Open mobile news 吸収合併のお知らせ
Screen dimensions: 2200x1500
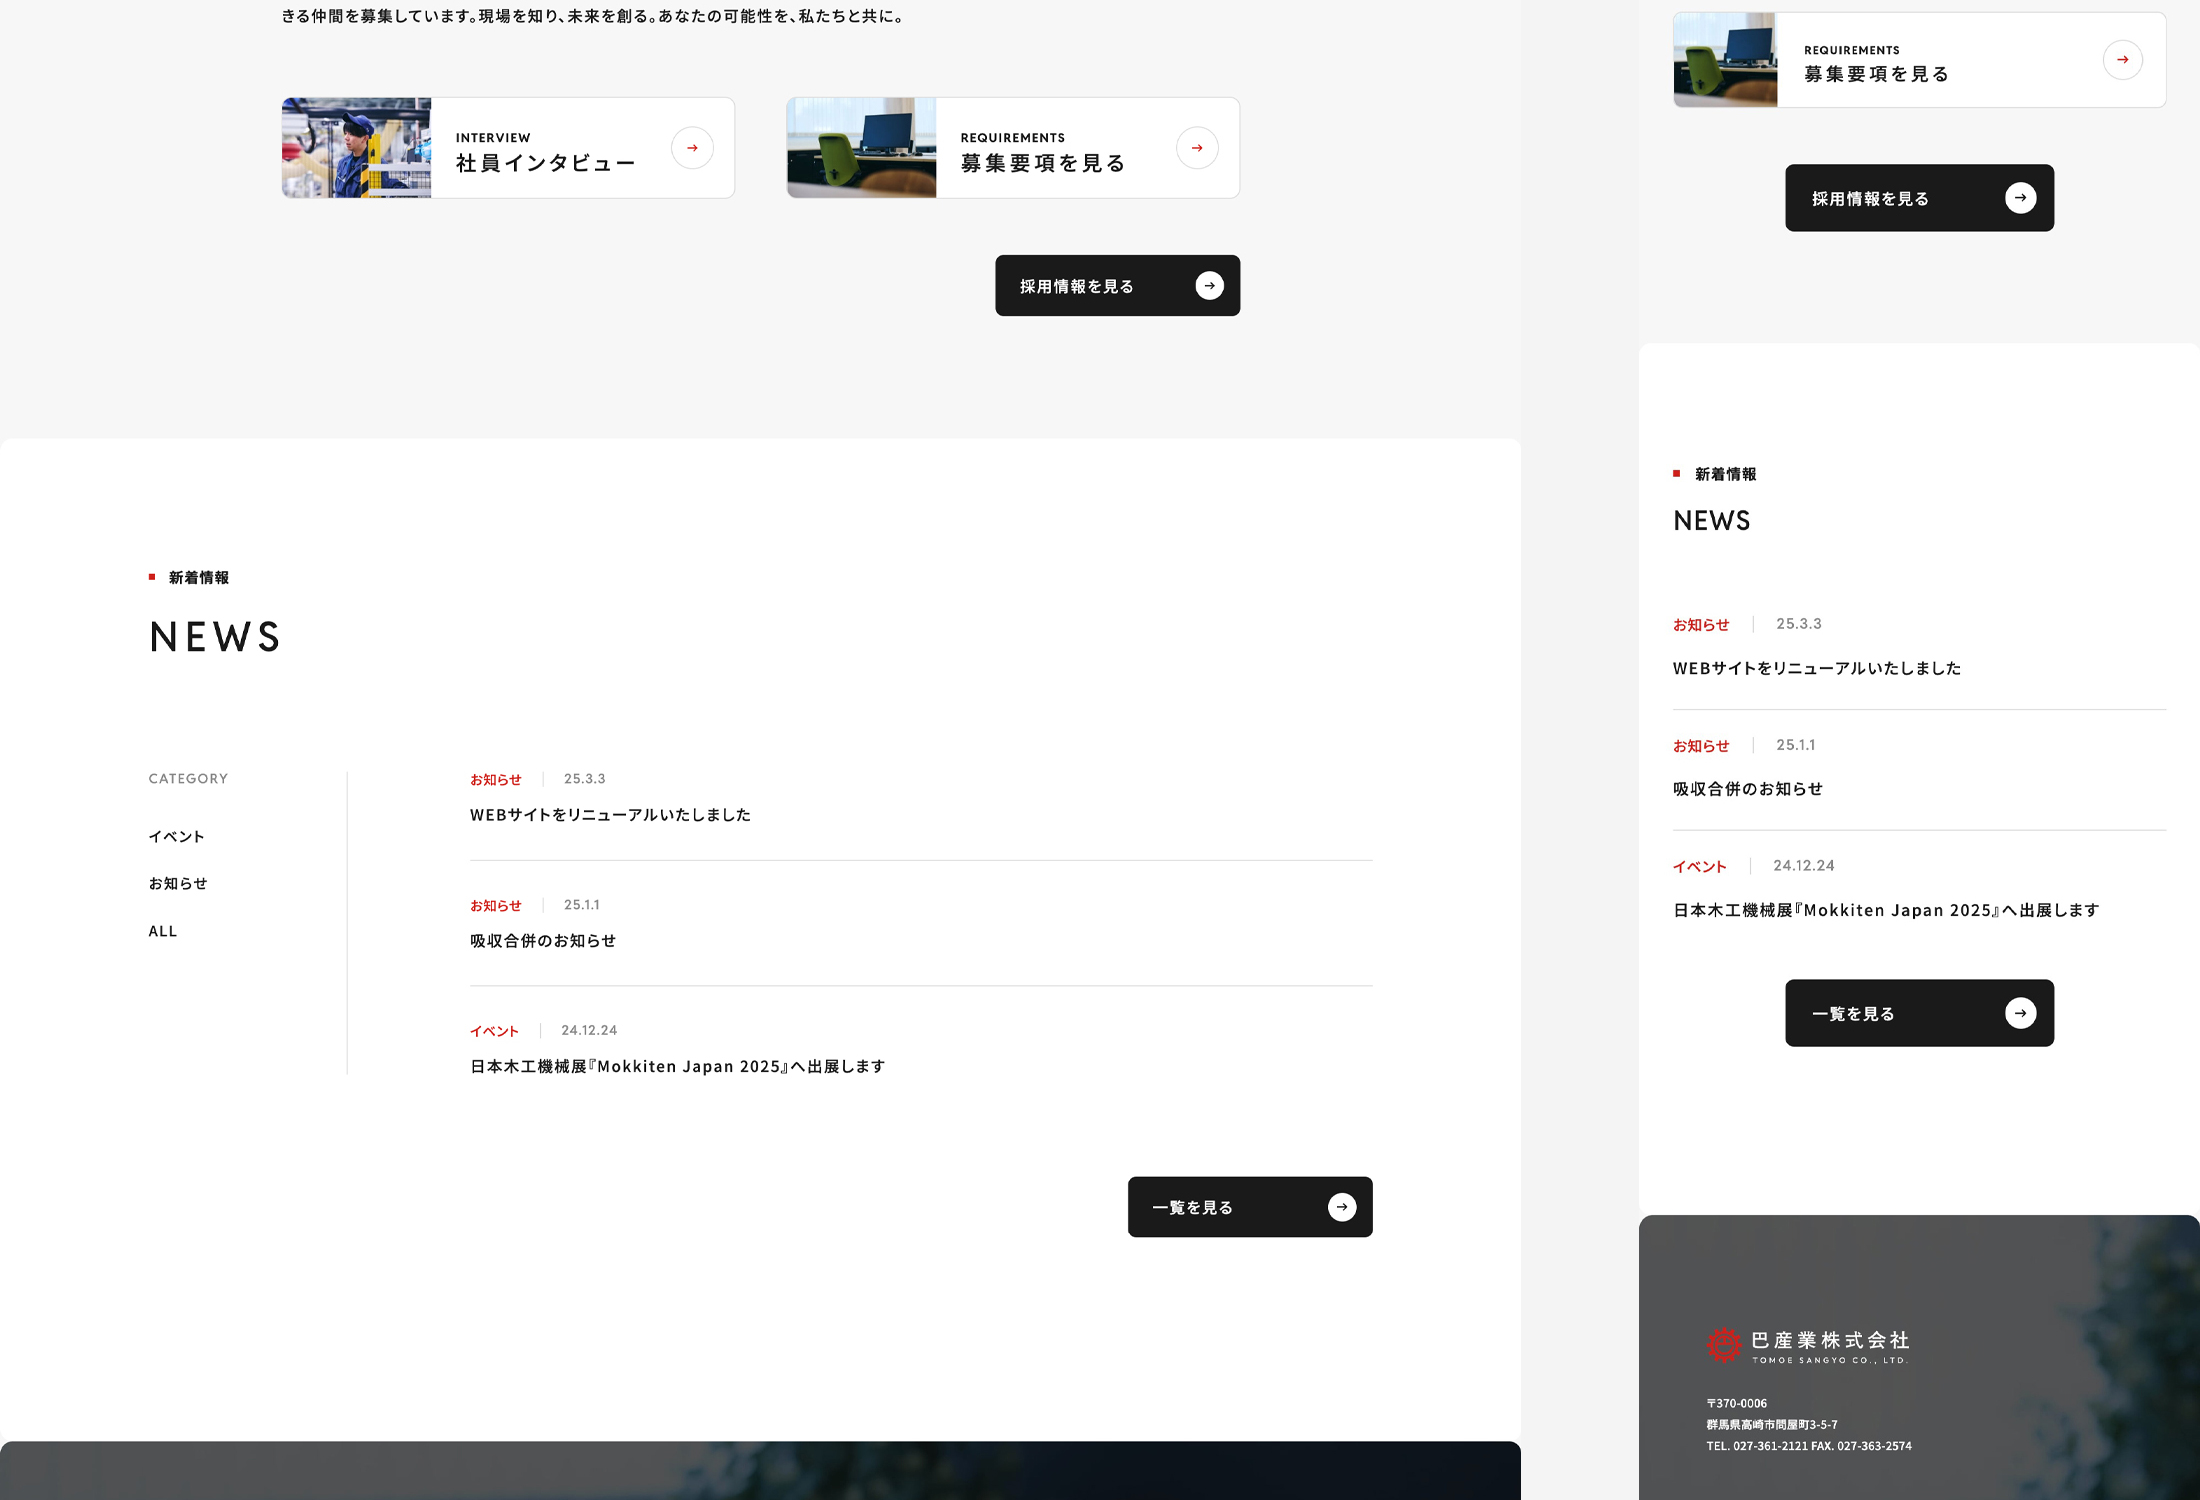tap(1747, 789)
